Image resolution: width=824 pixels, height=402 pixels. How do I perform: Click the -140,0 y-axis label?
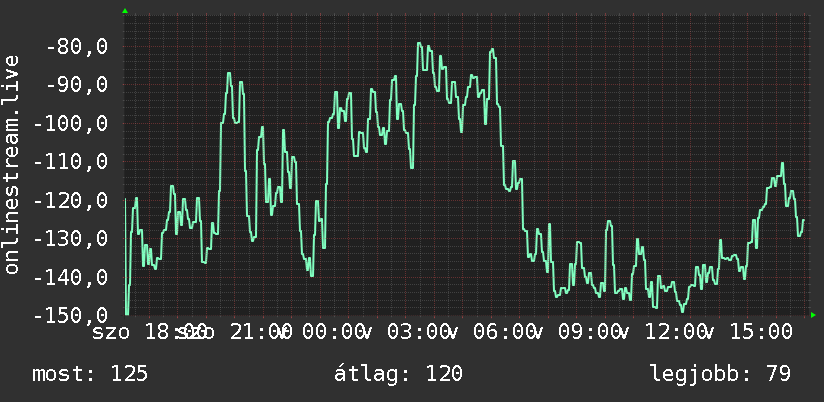71,277
